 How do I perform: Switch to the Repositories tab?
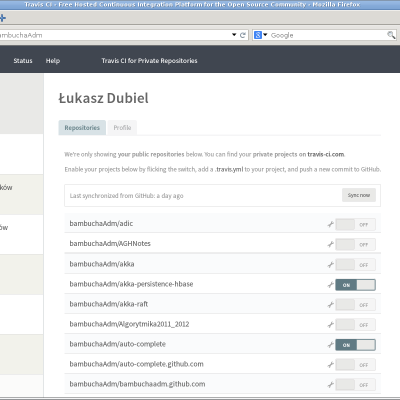(82, 128)
